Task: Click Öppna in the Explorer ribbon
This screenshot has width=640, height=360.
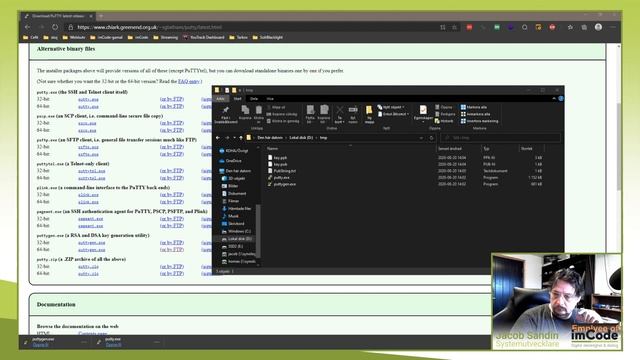Action: [444, 107]
